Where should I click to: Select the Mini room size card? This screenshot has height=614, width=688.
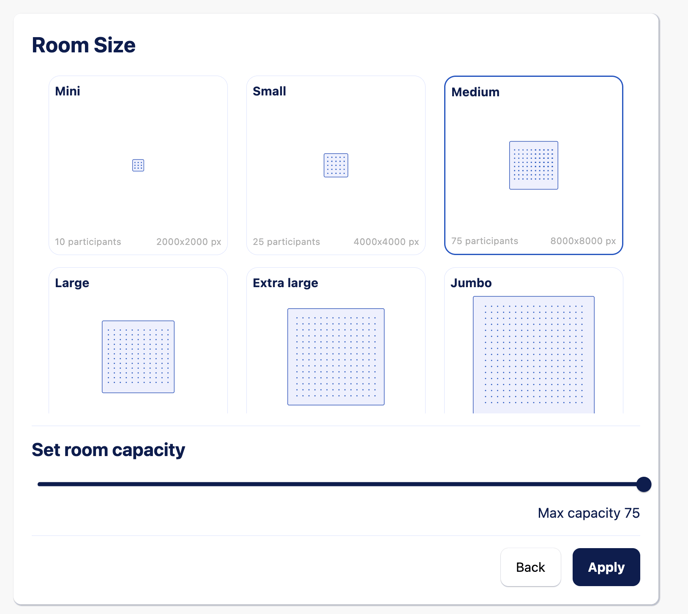(x=138, y=165)
